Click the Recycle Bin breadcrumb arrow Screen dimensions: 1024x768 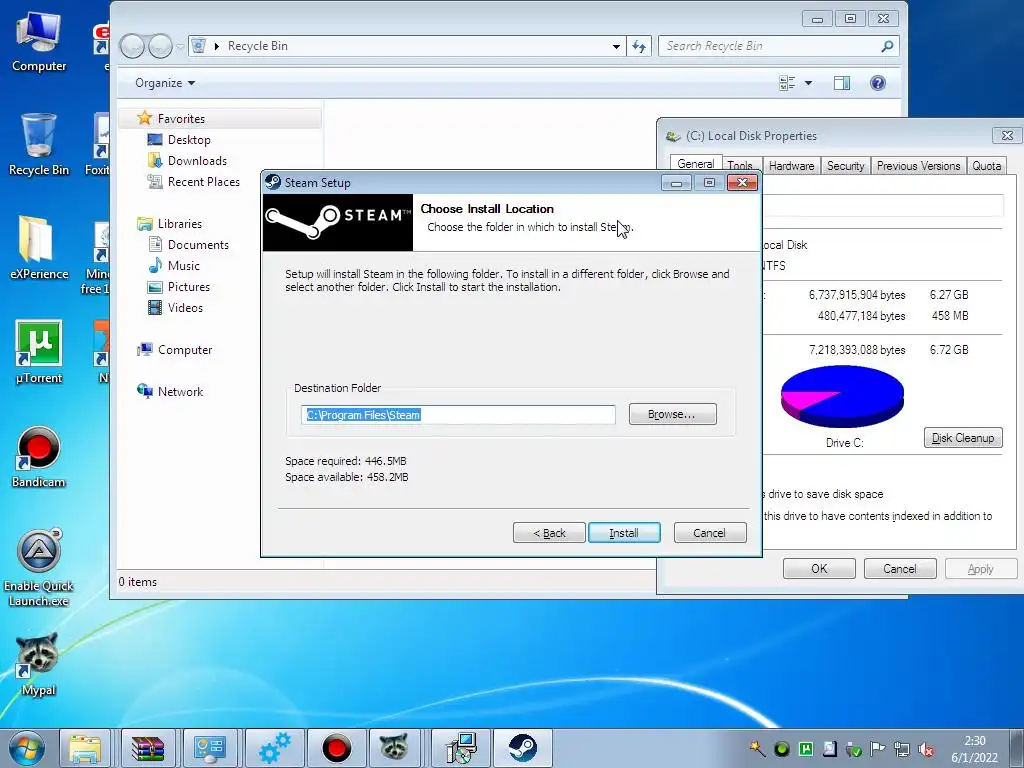point(217,46)
